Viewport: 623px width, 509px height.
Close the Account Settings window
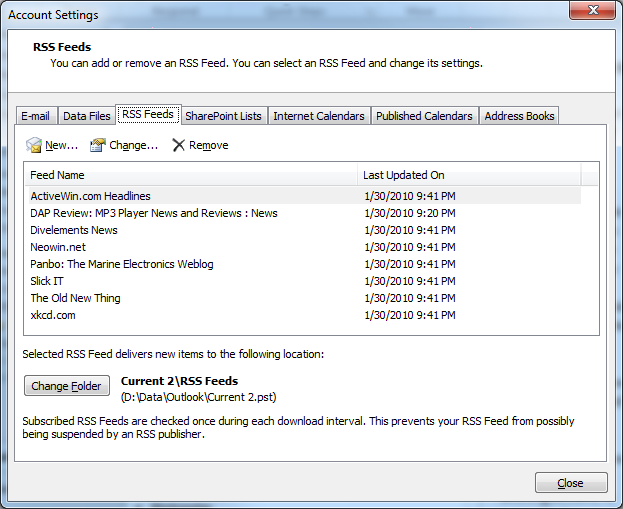tap(592, 10)
